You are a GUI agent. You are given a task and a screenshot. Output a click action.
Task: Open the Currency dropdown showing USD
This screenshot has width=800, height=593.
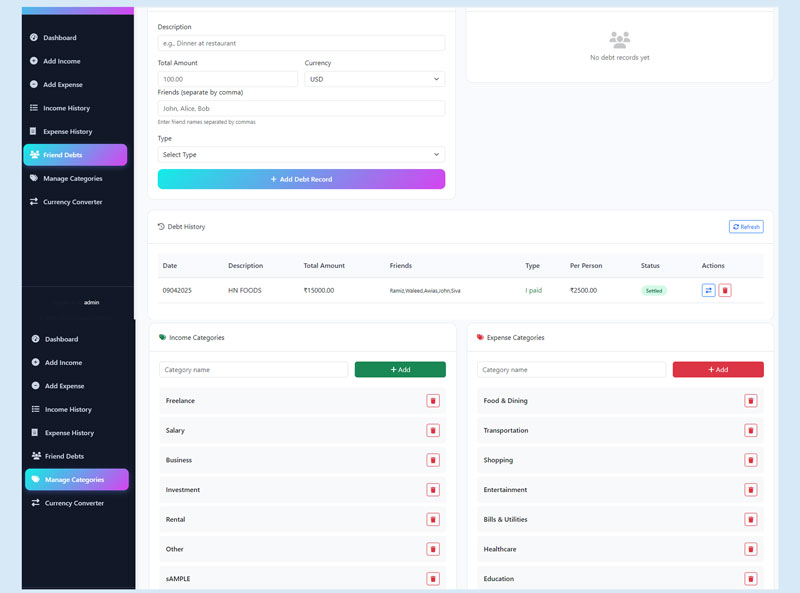coord(374,79)
